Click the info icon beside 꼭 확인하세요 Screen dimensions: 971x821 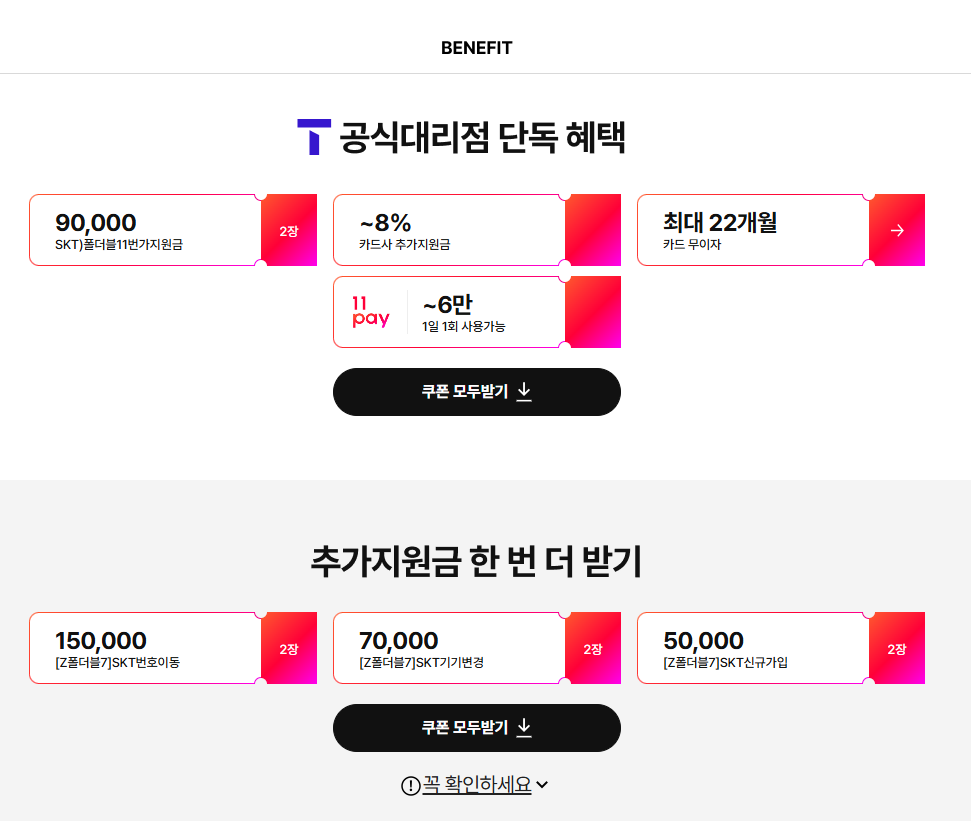[411, 786]
